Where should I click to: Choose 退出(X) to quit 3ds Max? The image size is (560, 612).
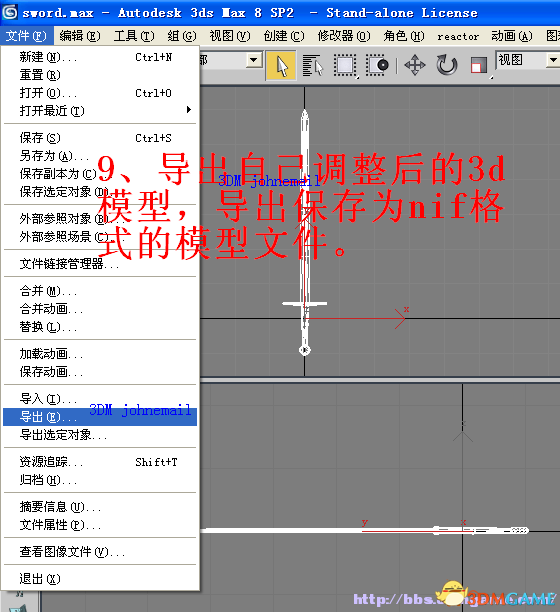pyautogui.click(x=100, y=578)
